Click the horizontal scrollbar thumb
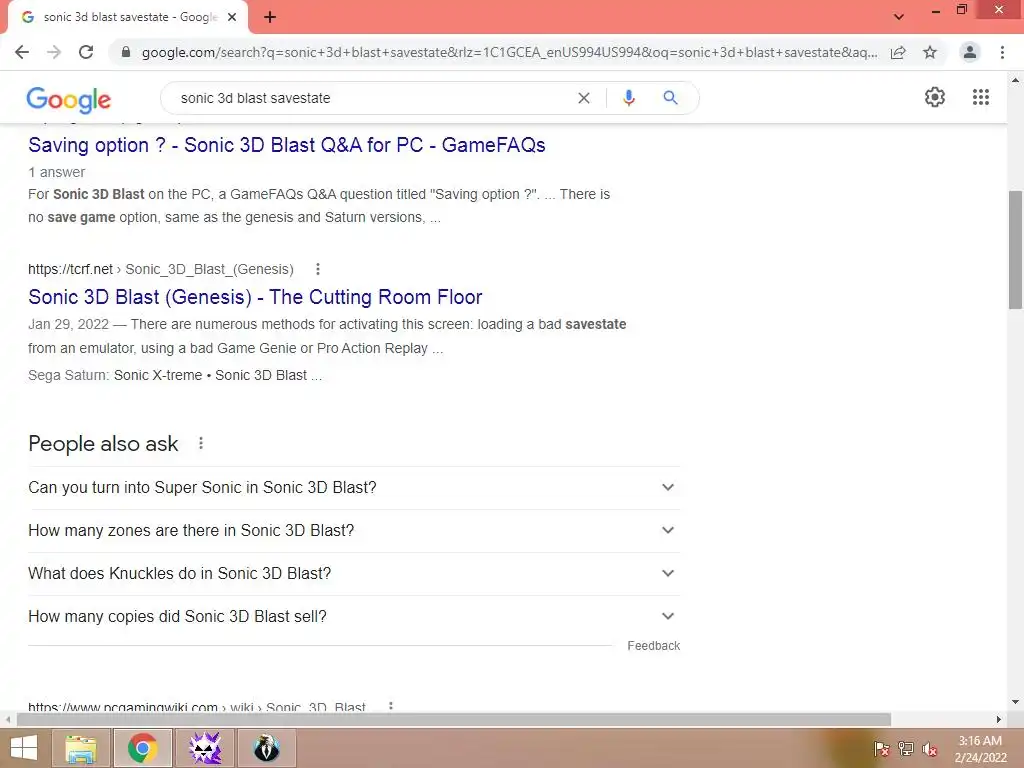 pos(453,719)
